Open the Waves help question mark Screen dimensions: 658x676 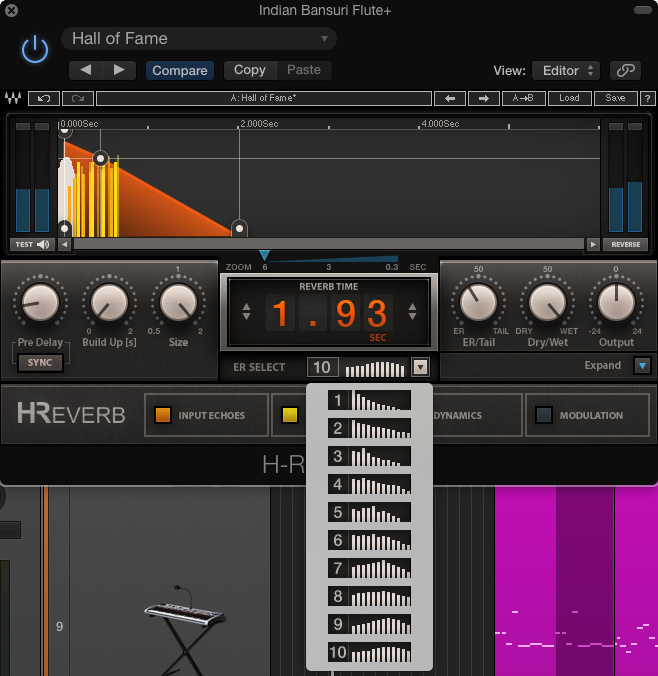(x=645, y=99)
